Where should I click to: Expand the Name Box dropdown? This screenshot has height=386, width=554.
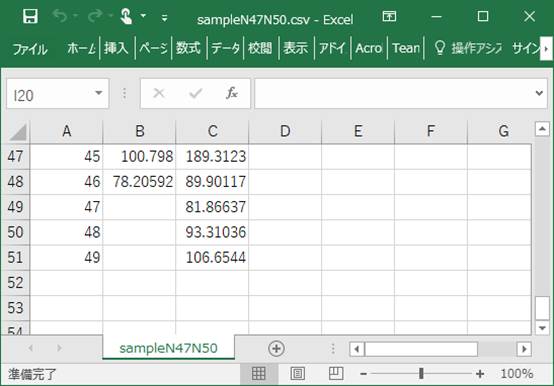(99, 93)
